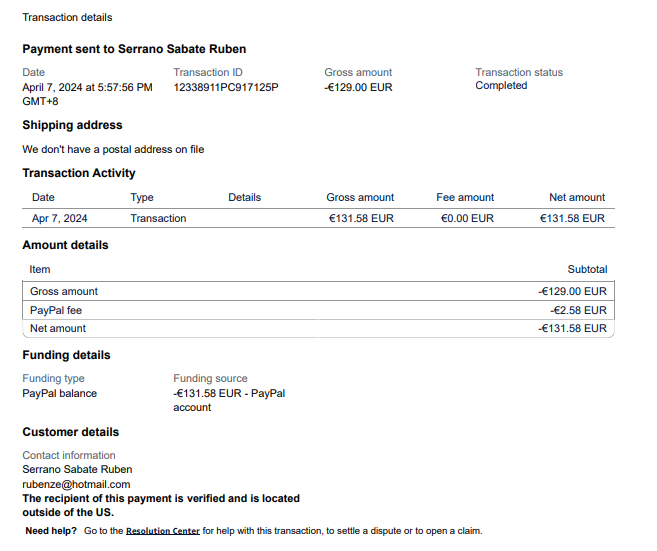657x551 pixels.
Task: Click the 'Customer details' section heading
Action: (x=70, y=432)
